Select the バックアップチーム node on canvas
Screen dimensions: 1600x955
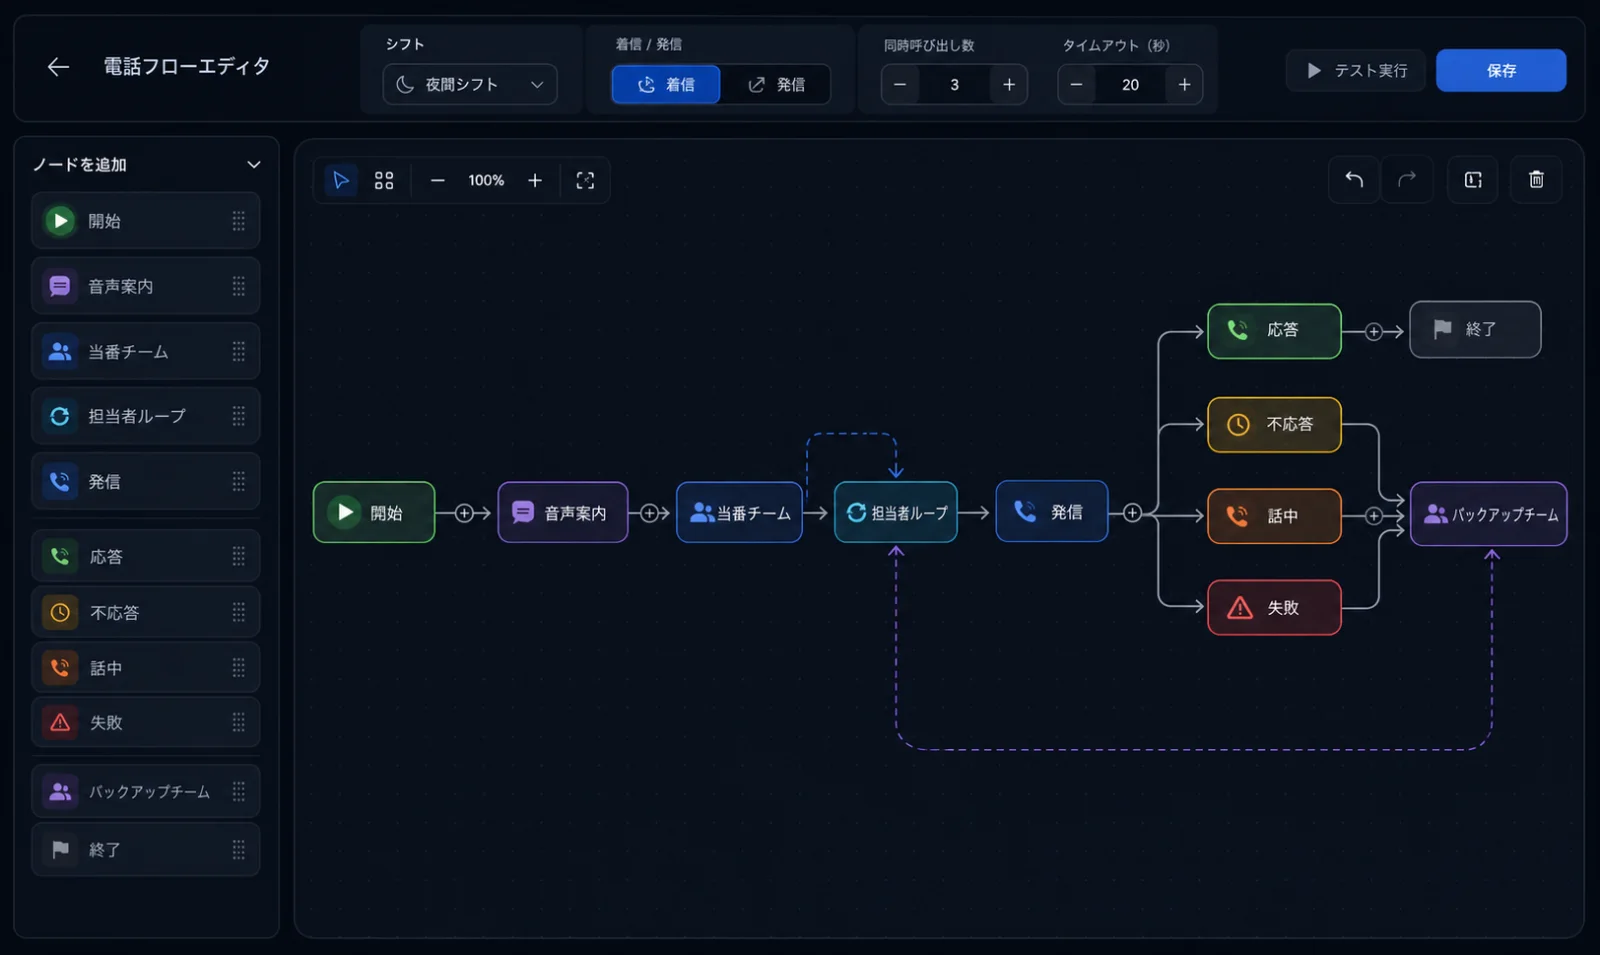coord(1488,514)
